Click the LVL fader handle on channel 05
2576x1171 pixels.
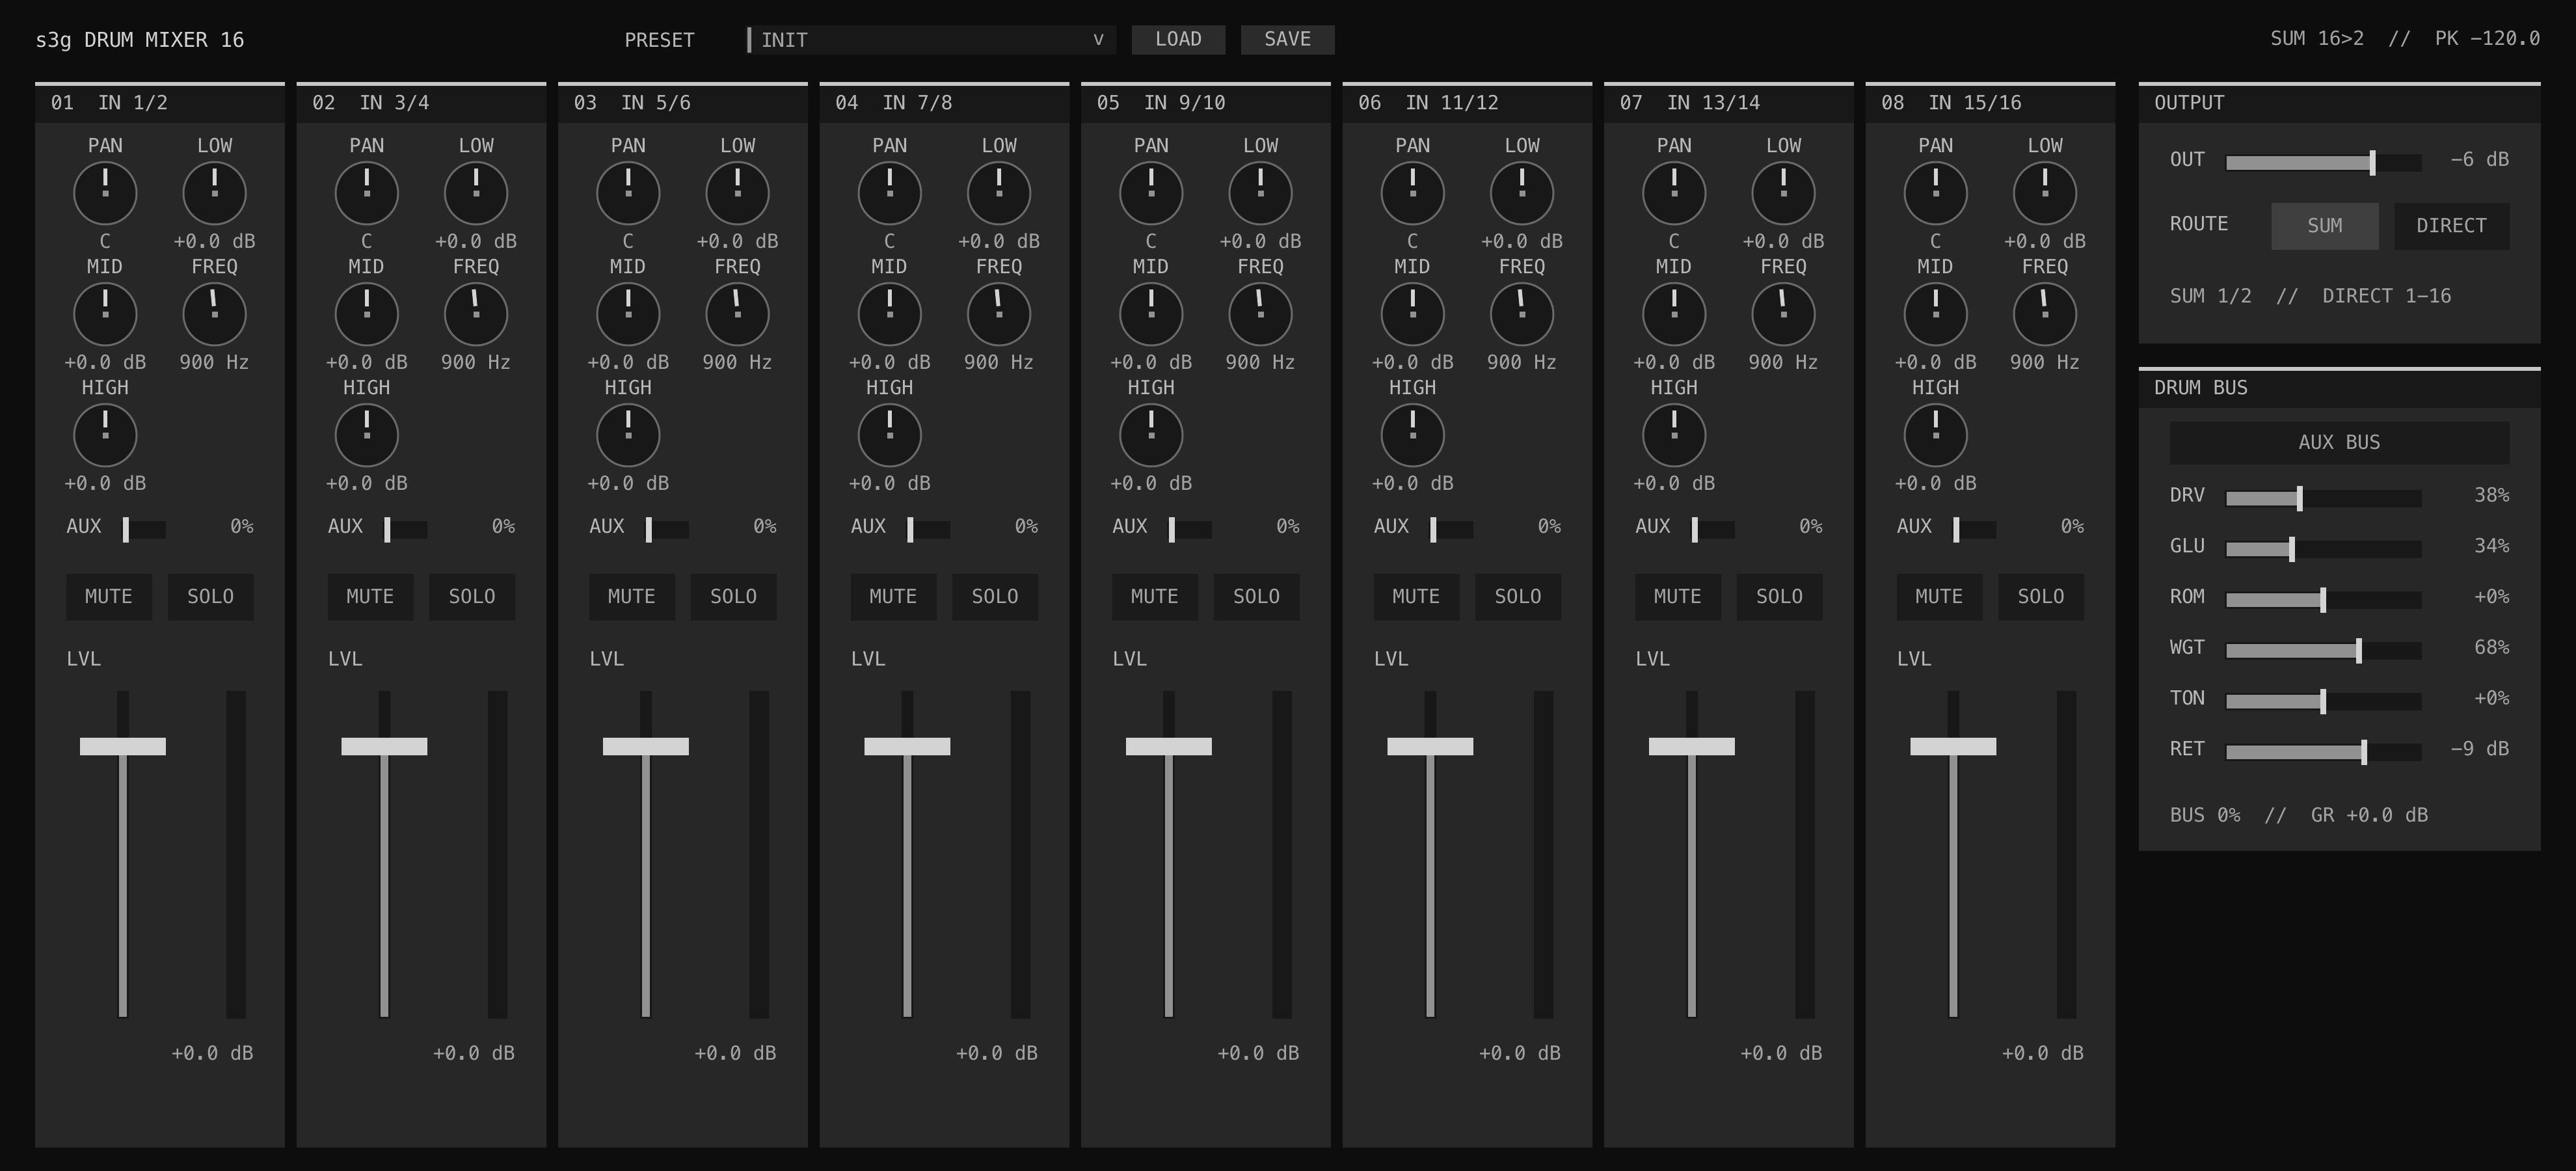pos(1169,746)
